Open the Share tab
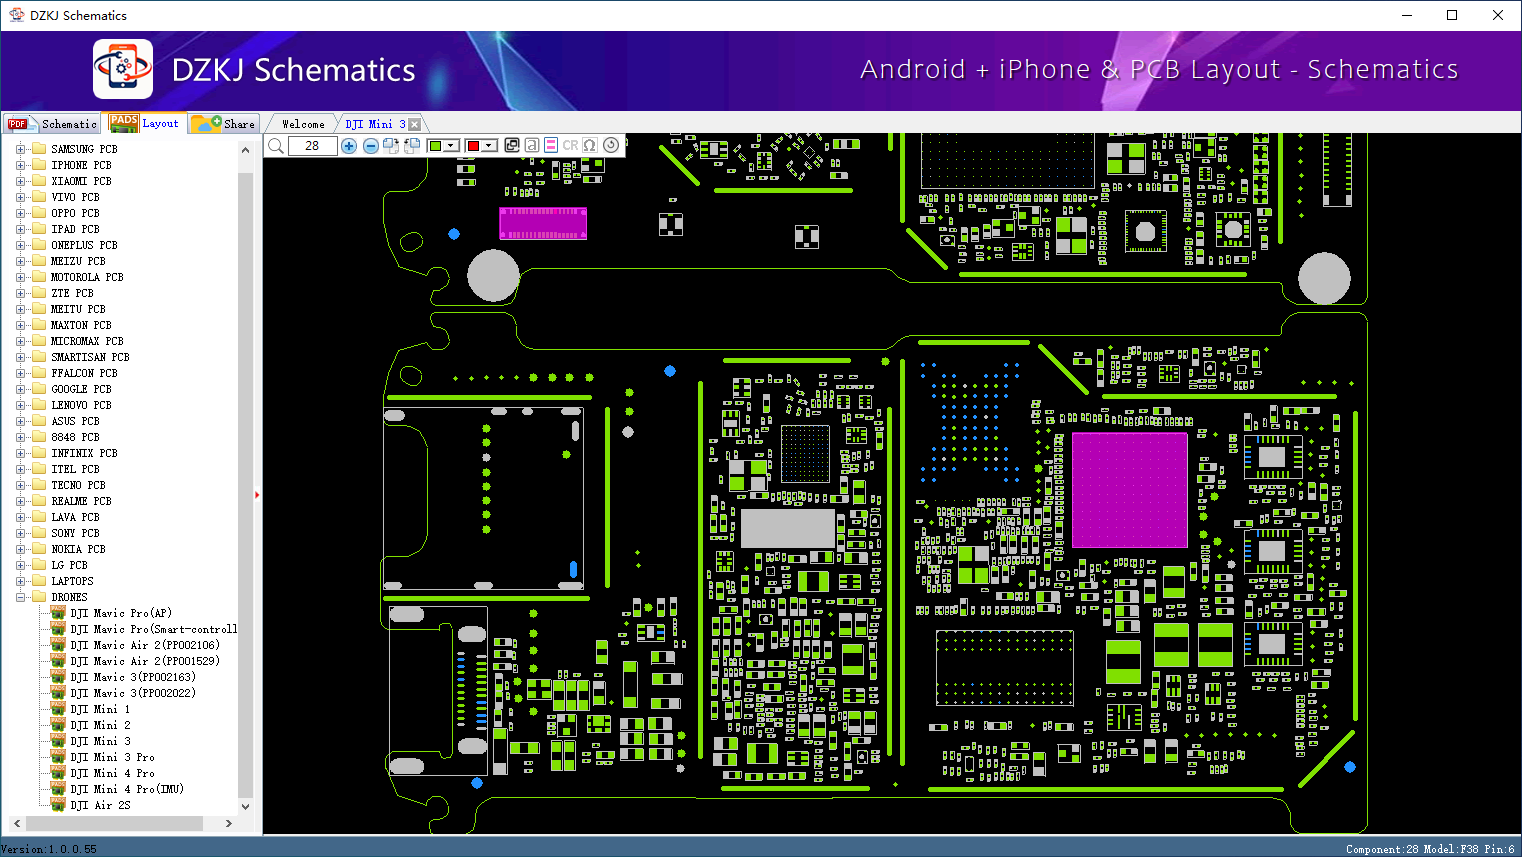Viewport: 1522px width, 857px height. (x=225, y=124)
